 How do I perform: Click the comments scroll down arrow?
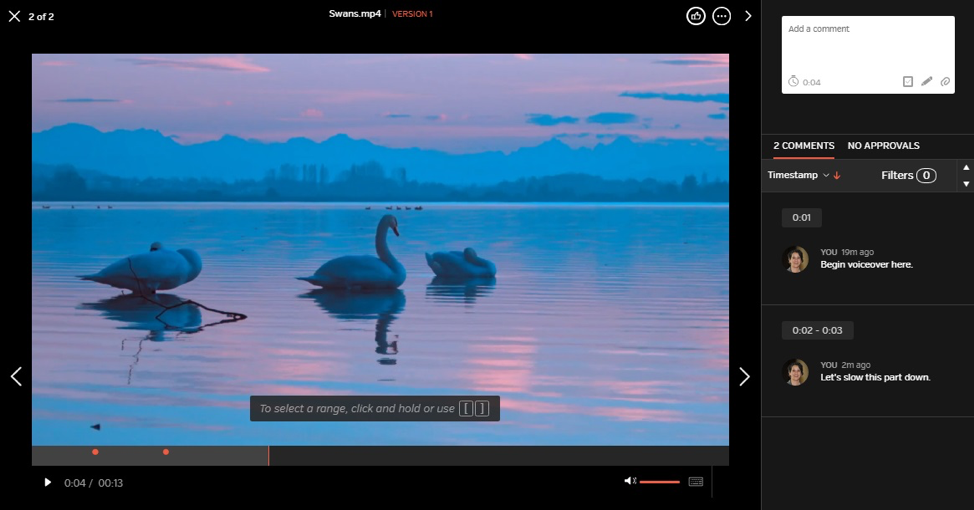pos(966,184)
